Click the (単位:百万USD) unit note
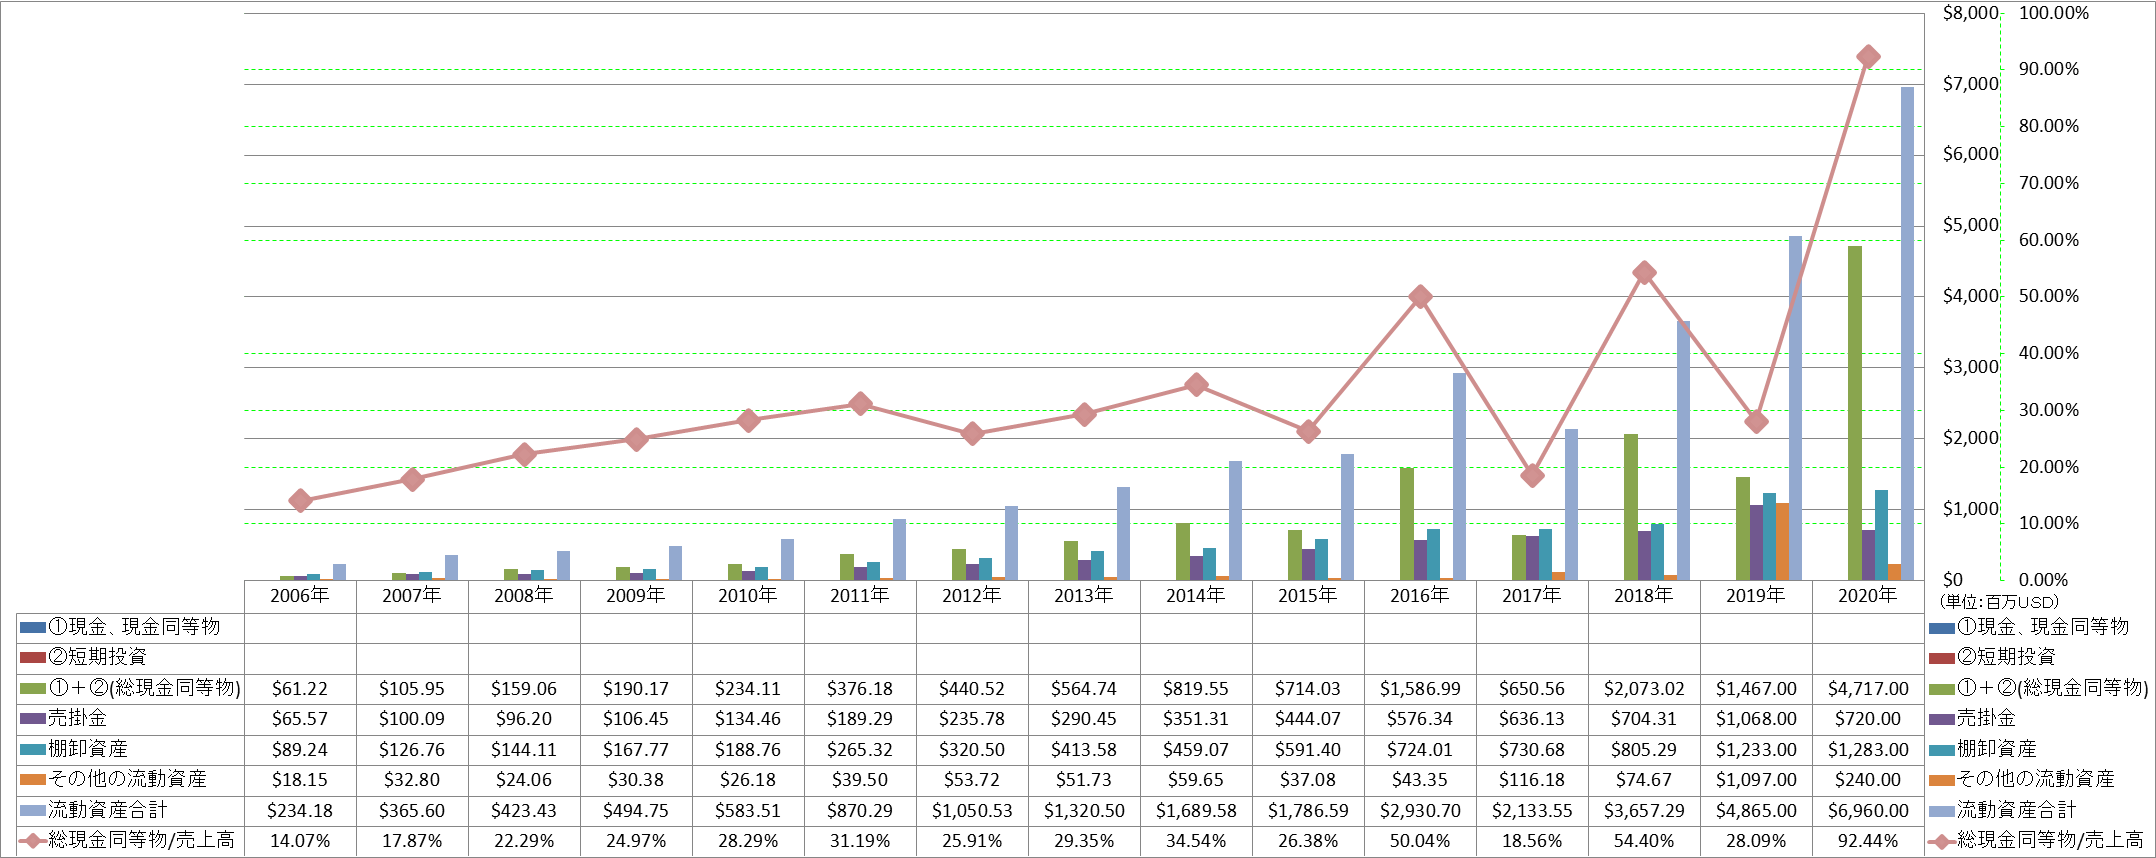2156x858 pixels. click(x=1999, y=602)
